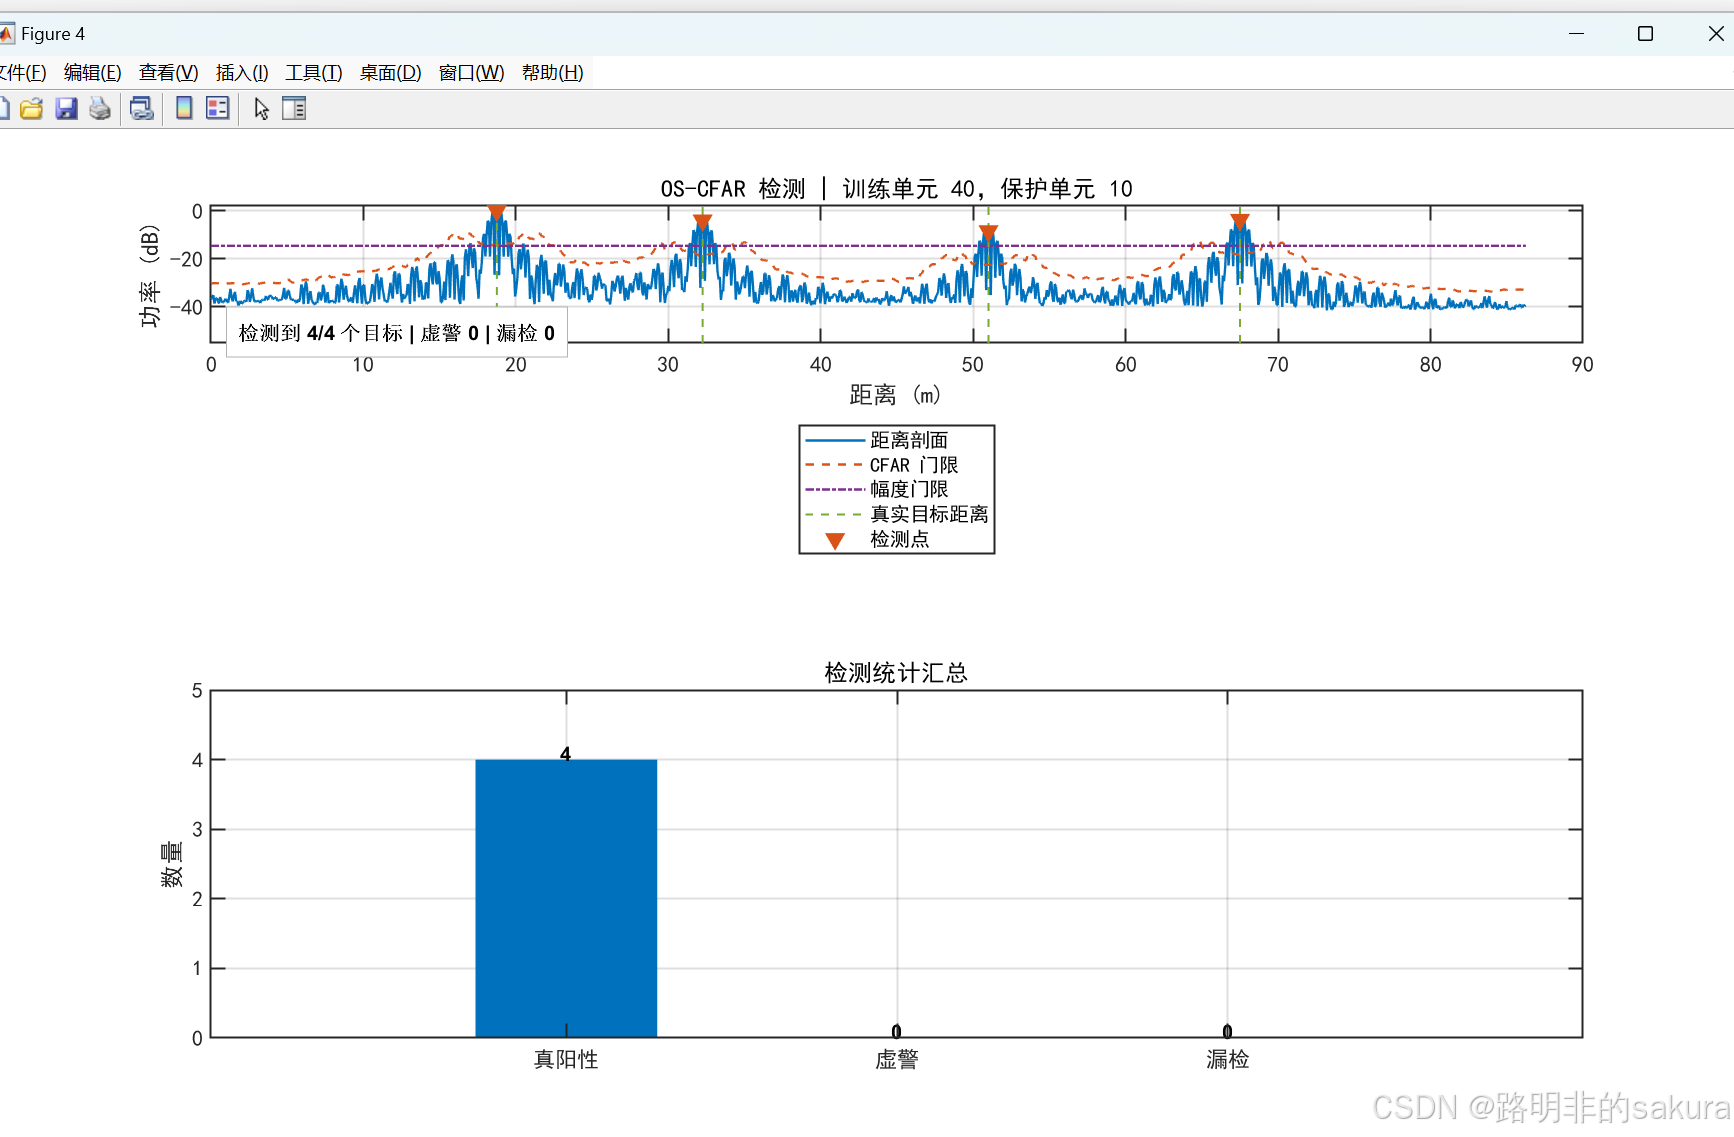Select the 检测点 entry in the legend
1734x1137 pixels.
click(x=896, y=540)
